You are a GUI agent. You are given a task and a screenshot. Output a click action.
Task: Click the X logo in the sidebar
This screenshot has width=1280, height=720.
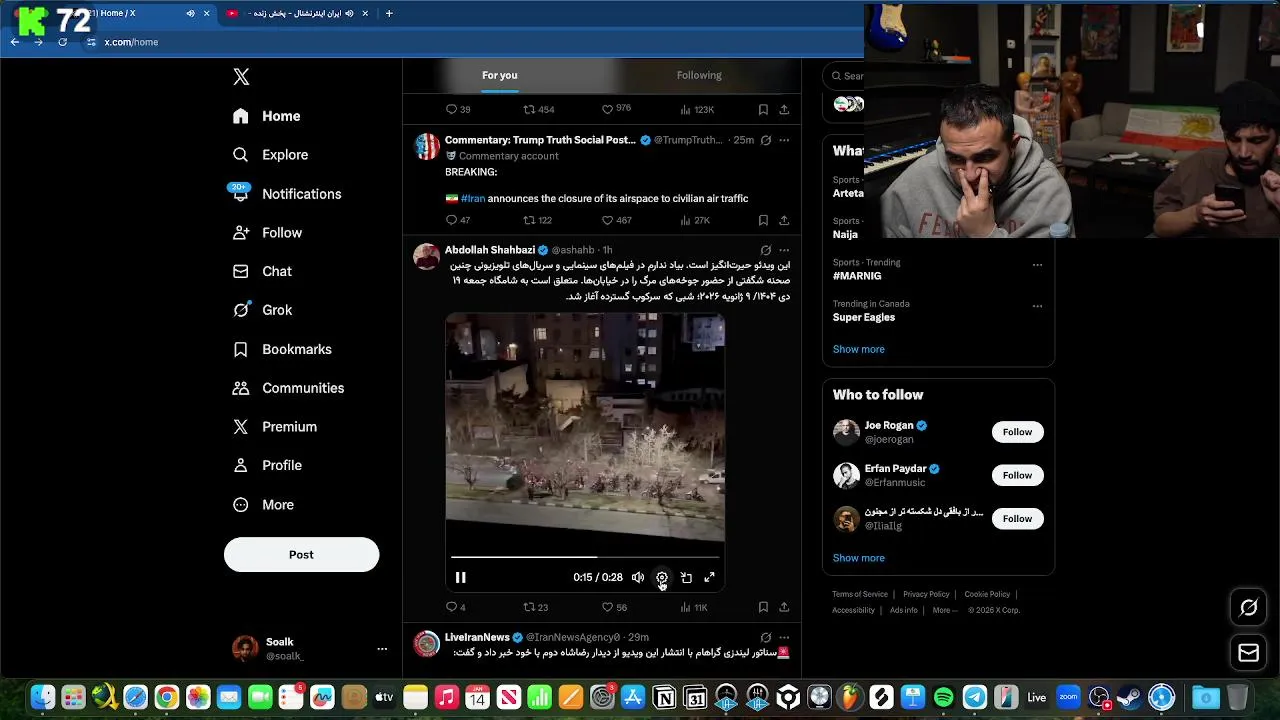point(241,77)
